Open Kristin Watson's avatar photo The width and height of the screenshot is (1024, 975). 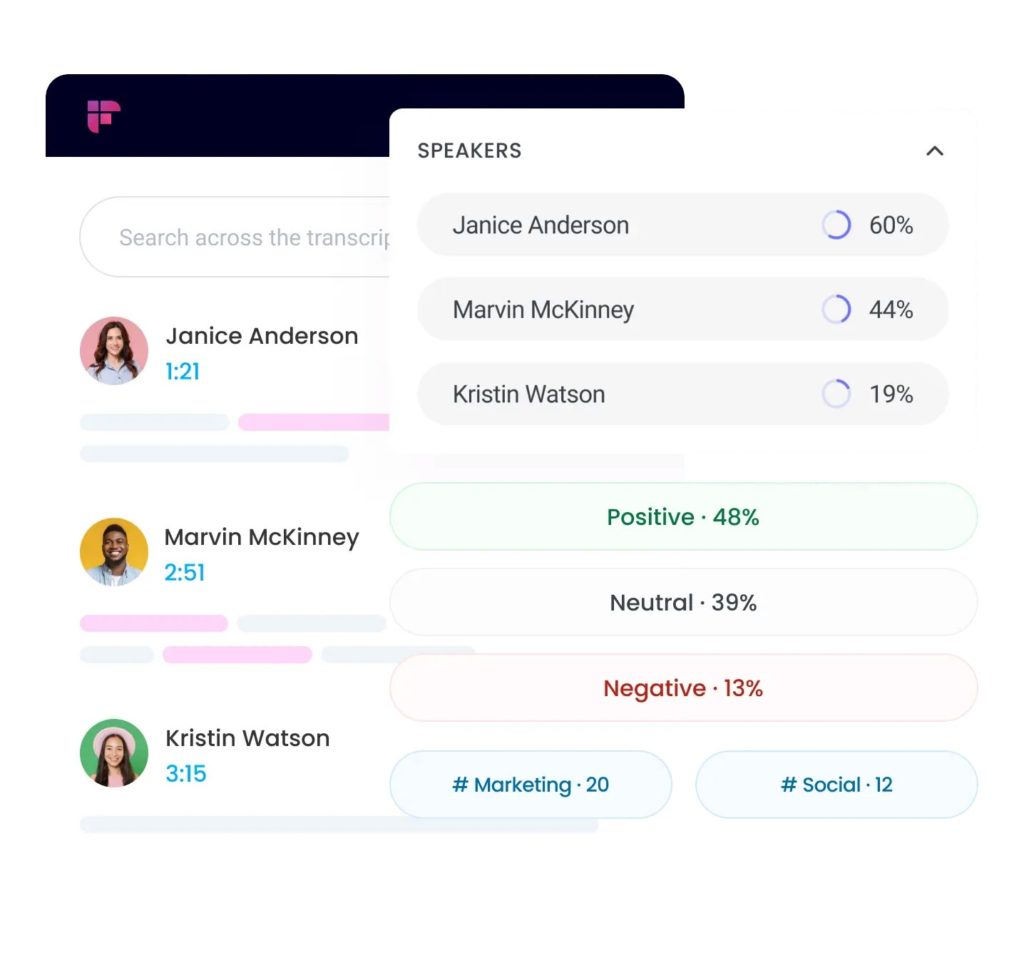(x=114, y=753)
